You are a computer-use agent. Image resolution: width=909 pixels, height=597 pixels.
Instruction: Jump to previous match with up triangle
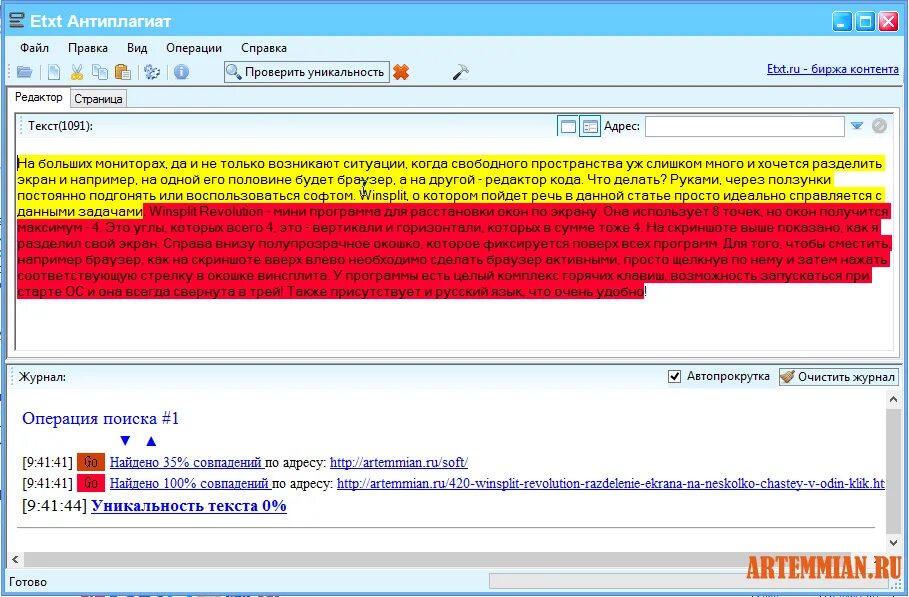coord(151,441)
